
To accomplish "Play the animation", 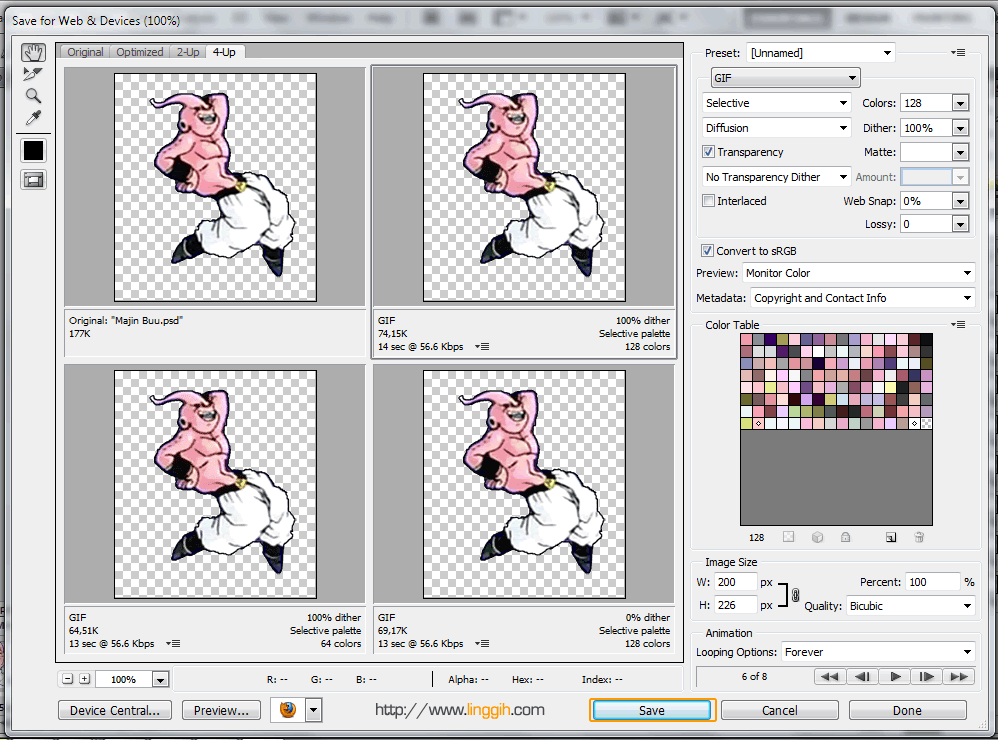I will (x=895, y=676).
